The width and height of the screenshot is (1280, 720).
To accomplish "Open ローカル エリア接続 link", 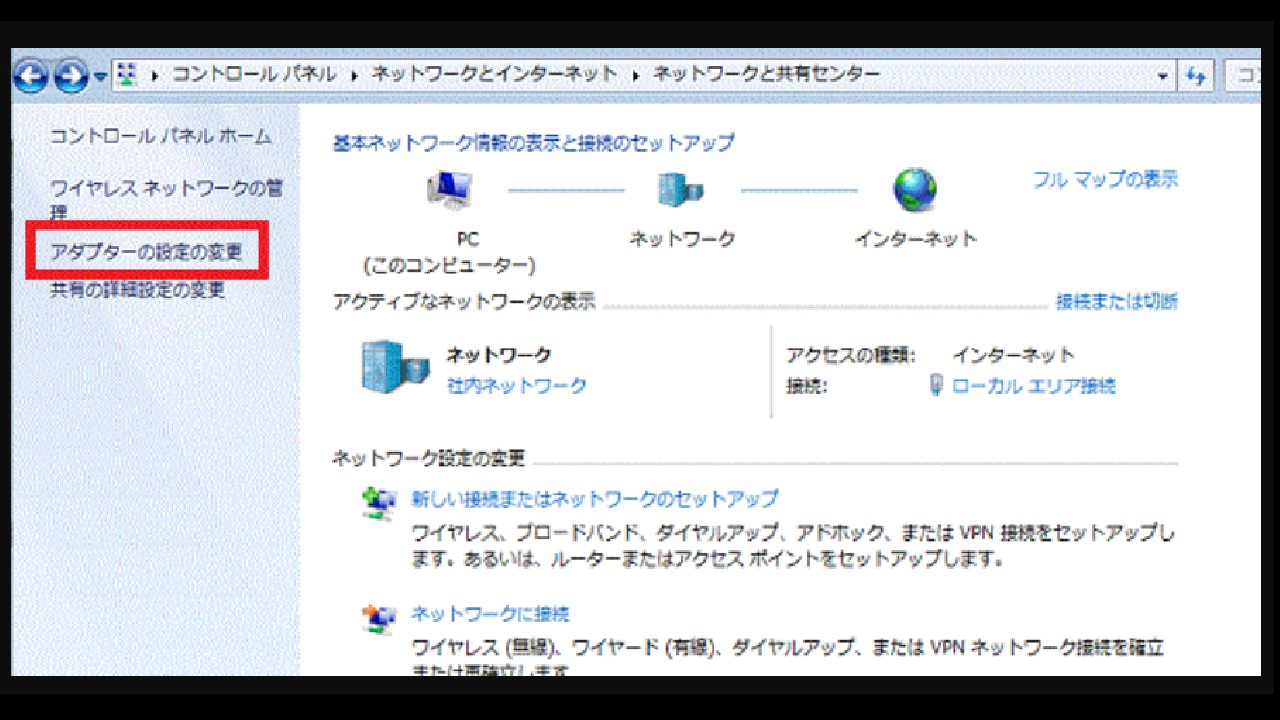I will 1034,385.
